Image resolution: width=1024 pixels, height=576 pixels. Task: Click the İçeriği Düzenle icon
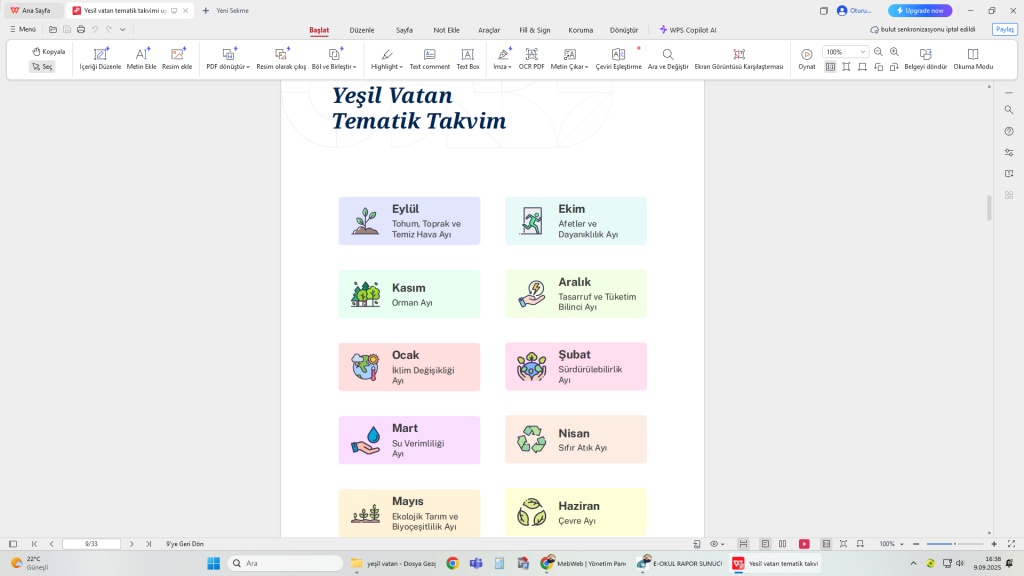point(100,54)
